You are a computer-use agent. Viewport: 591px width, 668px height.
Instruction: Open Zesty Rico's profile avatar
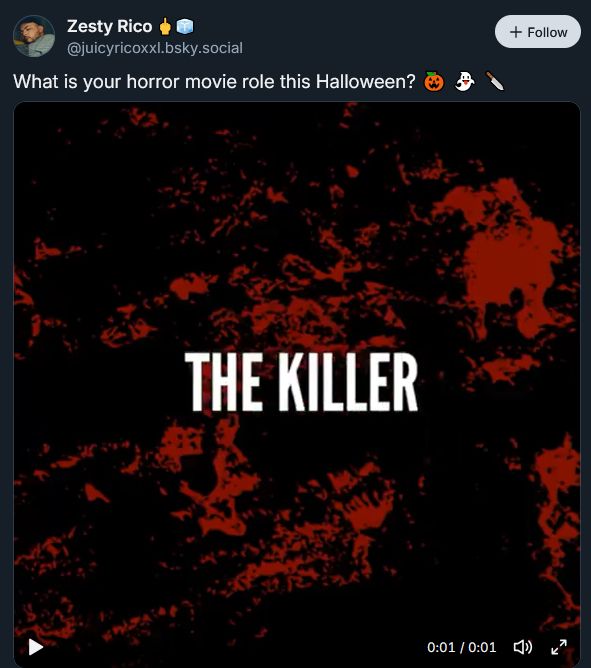pos(34,36)
